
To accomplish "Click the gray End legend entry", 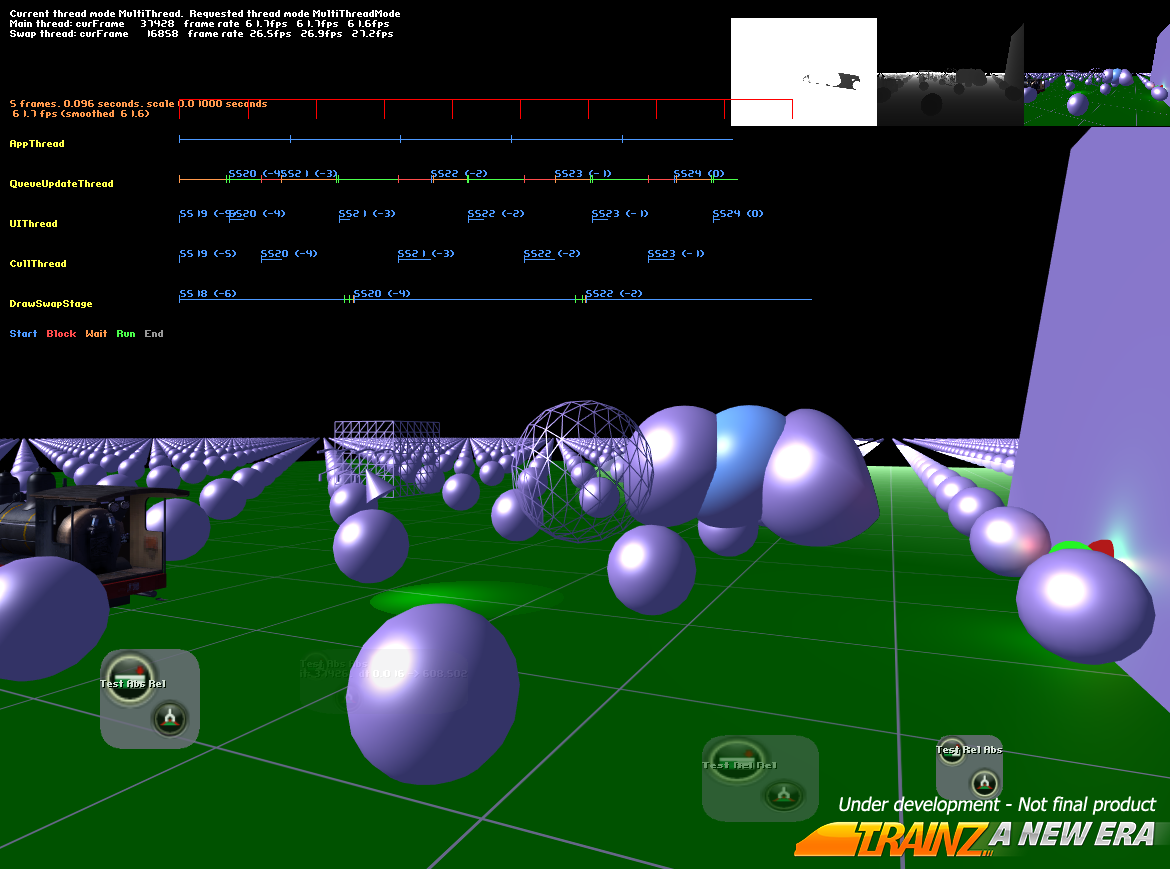I will [154, 334].
